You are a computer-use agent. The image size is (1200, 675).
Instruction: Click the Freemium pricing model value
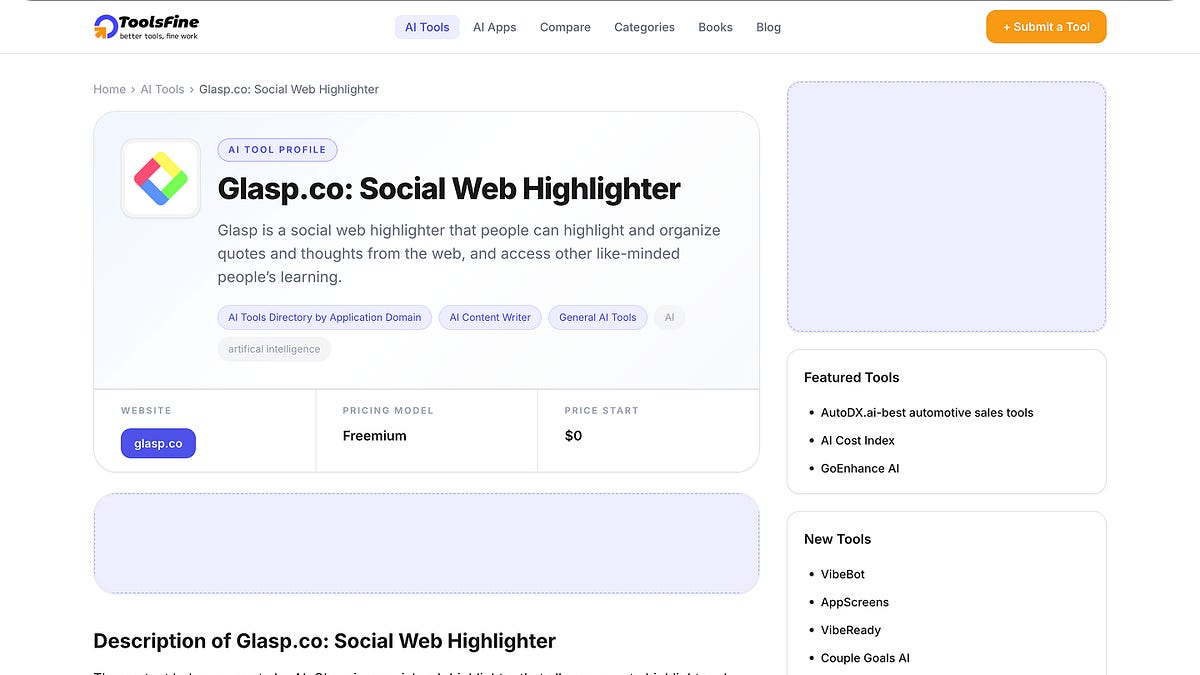click(x=374, y=436)
